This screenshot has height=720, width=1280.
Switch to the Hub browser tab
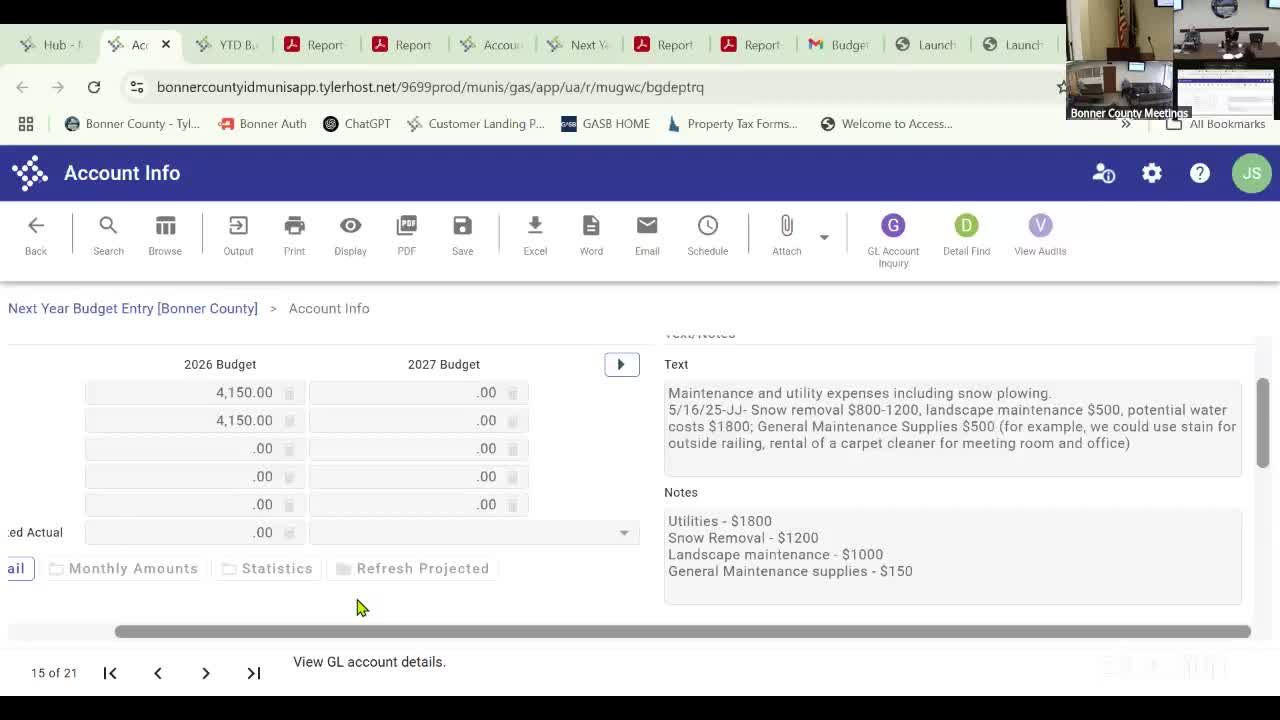pos(52,45)
